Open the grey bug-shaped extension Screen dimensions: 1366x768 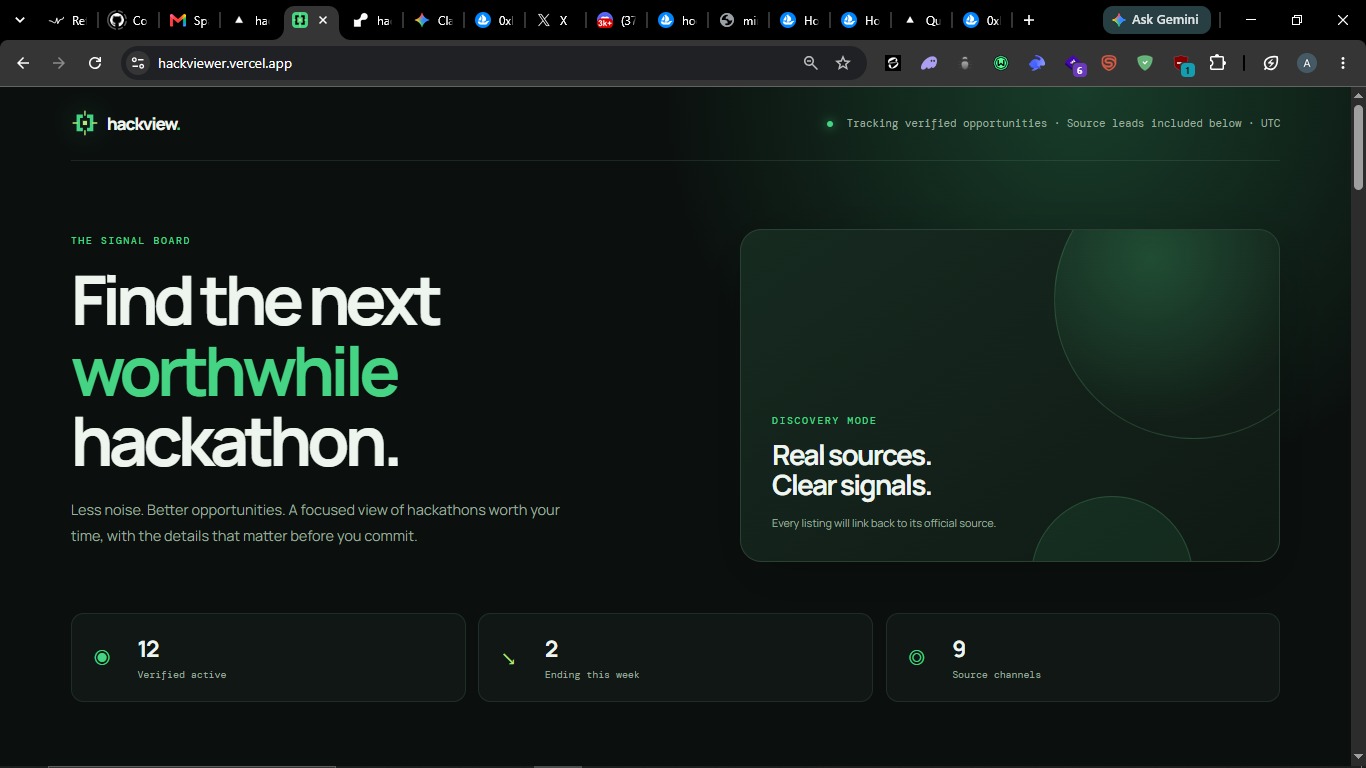tap(965, 63)
